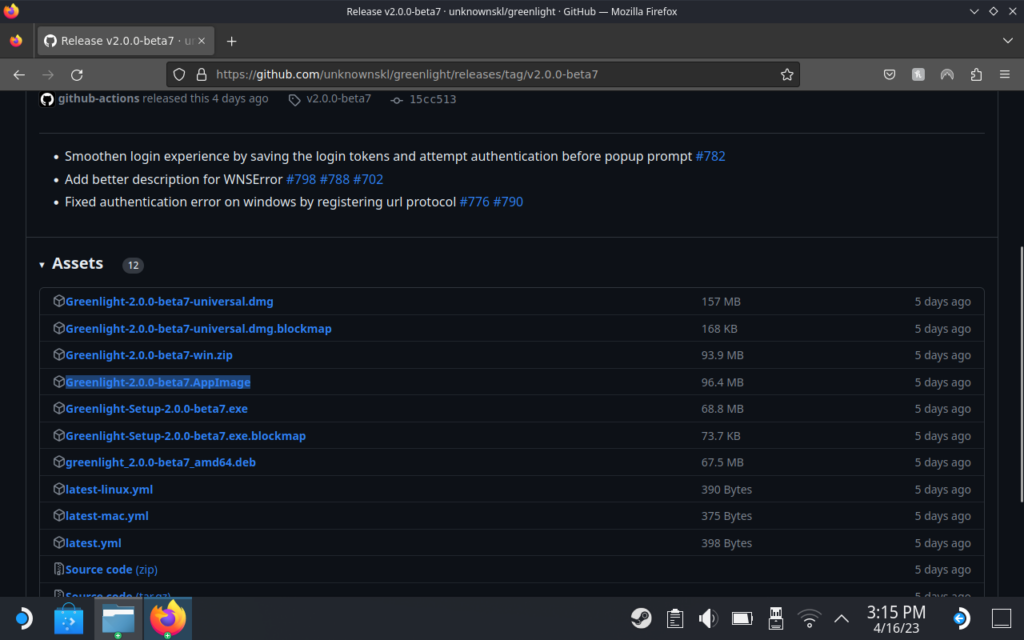Open Firefox extensions puzzle icon
Screen dimensions: 1024x640
point(976,75)
